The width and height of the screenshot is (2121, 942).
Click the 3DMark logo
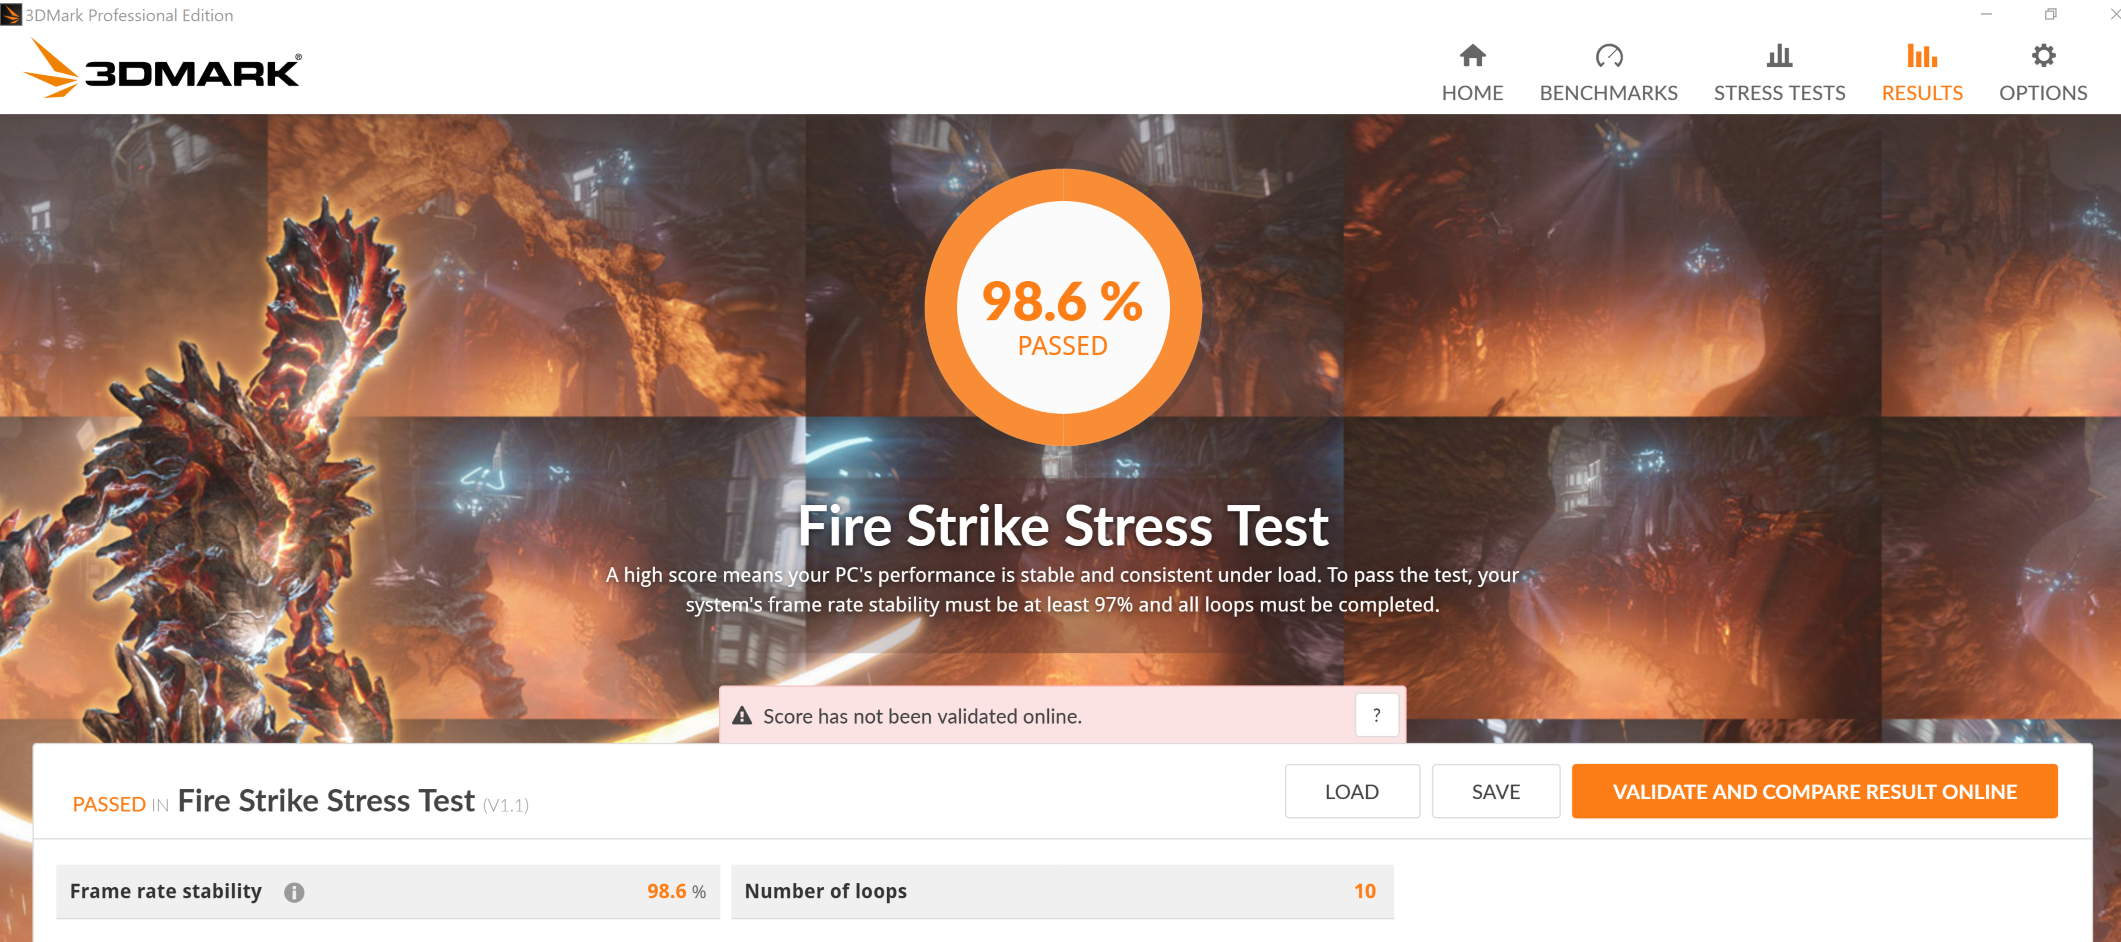coord(162,69)
